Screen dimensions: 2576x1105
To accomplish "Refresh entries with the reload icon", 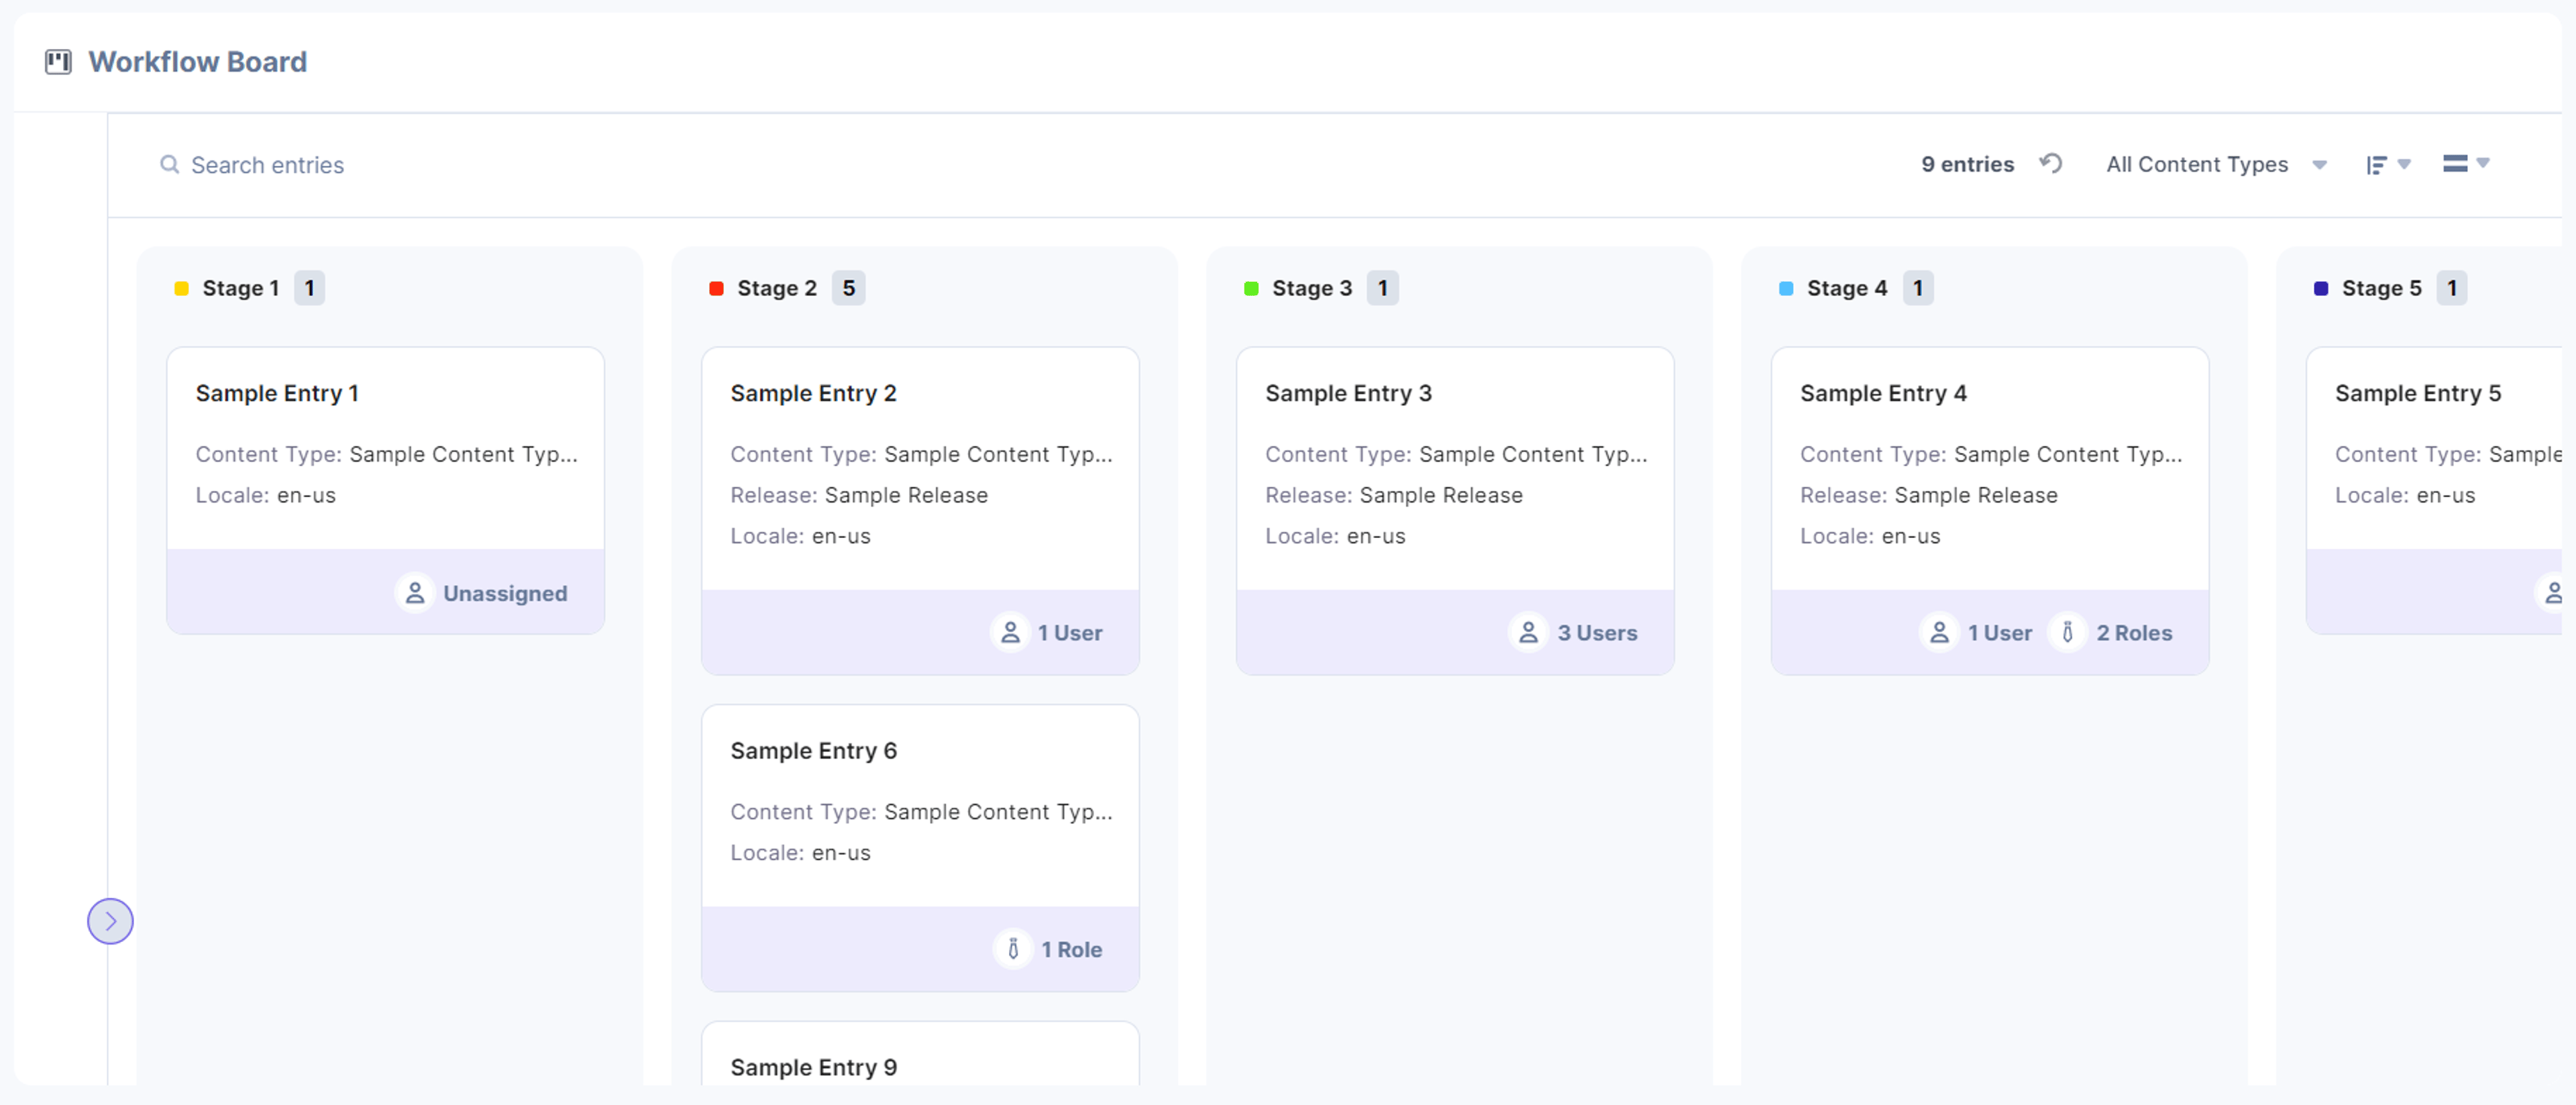I will pos(2051,163).
